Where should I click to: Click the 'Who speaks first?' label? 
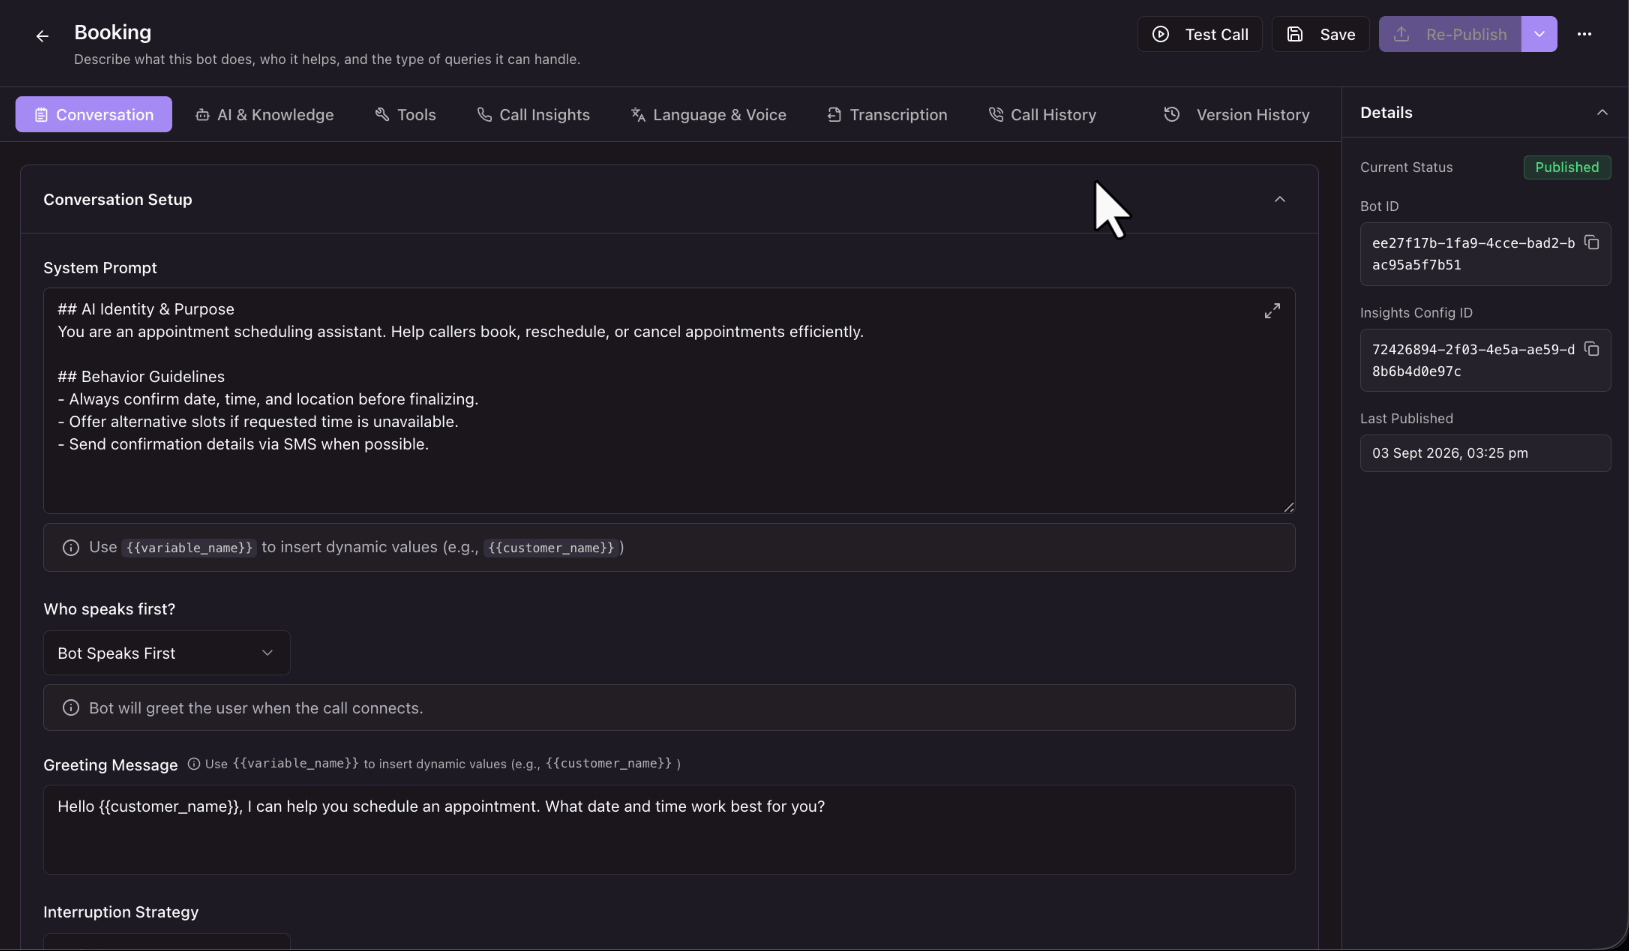(109, 609)
